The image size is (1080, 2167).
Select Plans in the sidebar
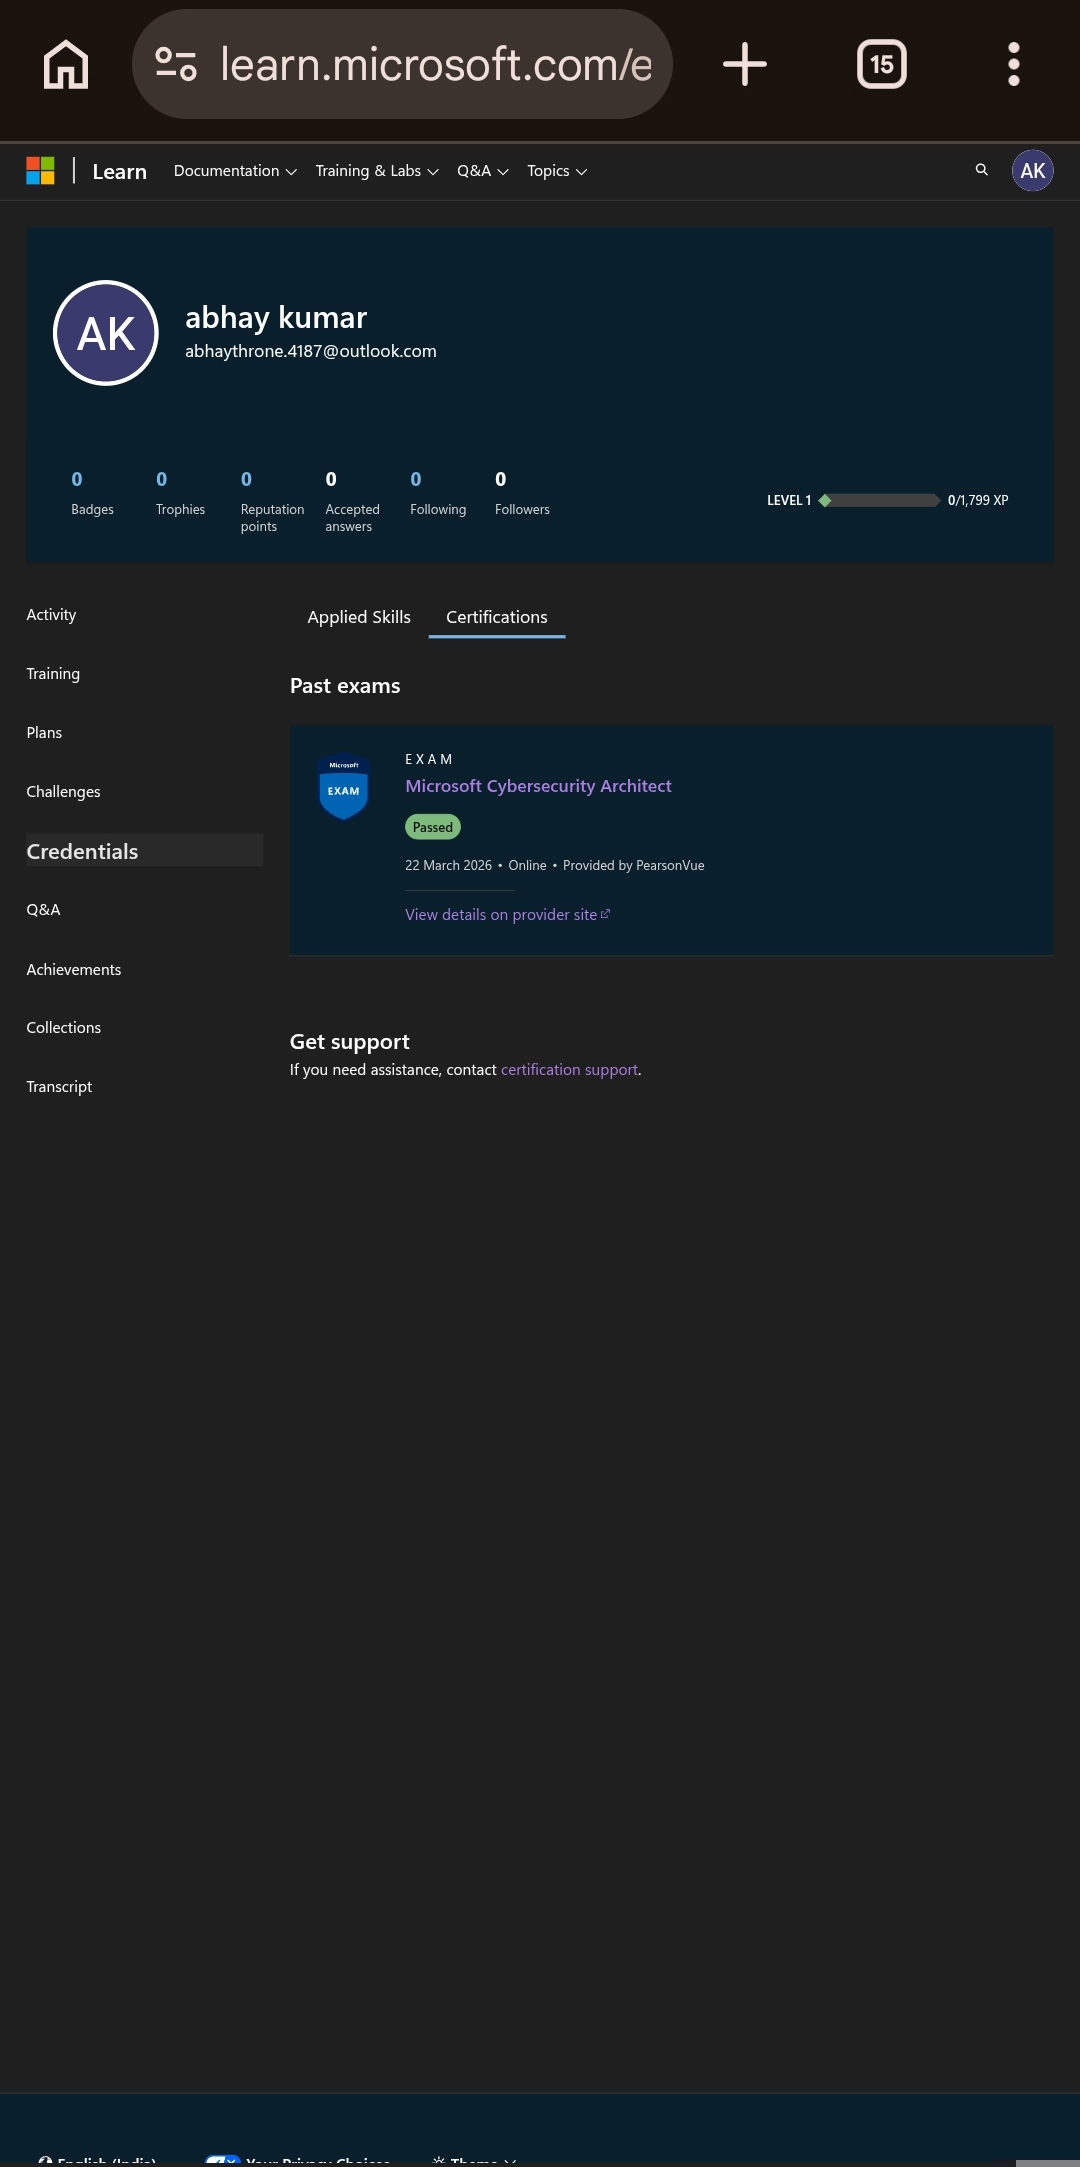coord(44,733)
